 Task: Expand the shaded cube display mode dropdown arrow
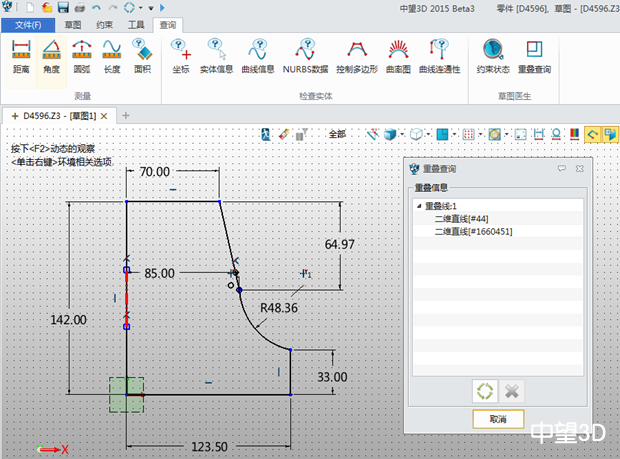pyautogui.click(x=404, y=133)
